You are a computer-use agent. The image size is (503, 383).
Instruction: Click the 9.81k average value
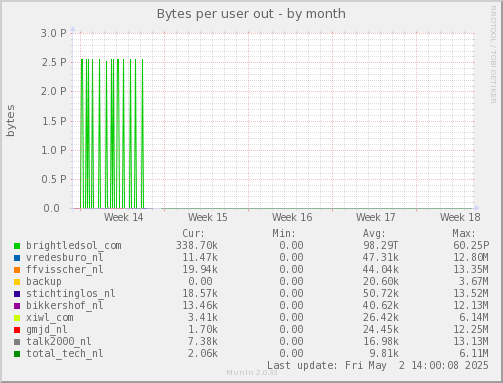tap(384, 354)
